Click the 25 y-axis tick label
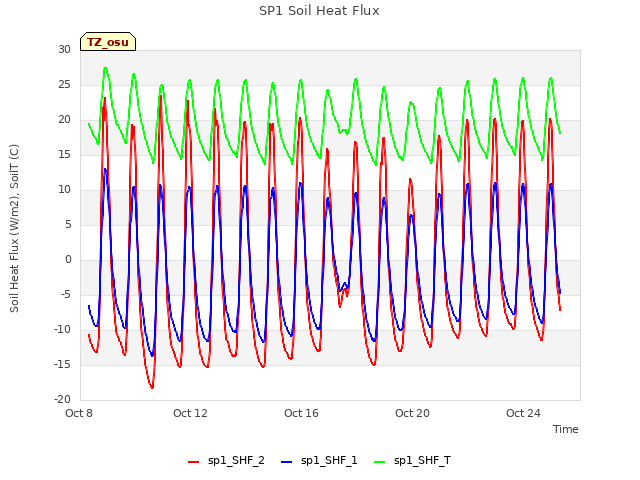640x480 pixels. tap(64, 84)
